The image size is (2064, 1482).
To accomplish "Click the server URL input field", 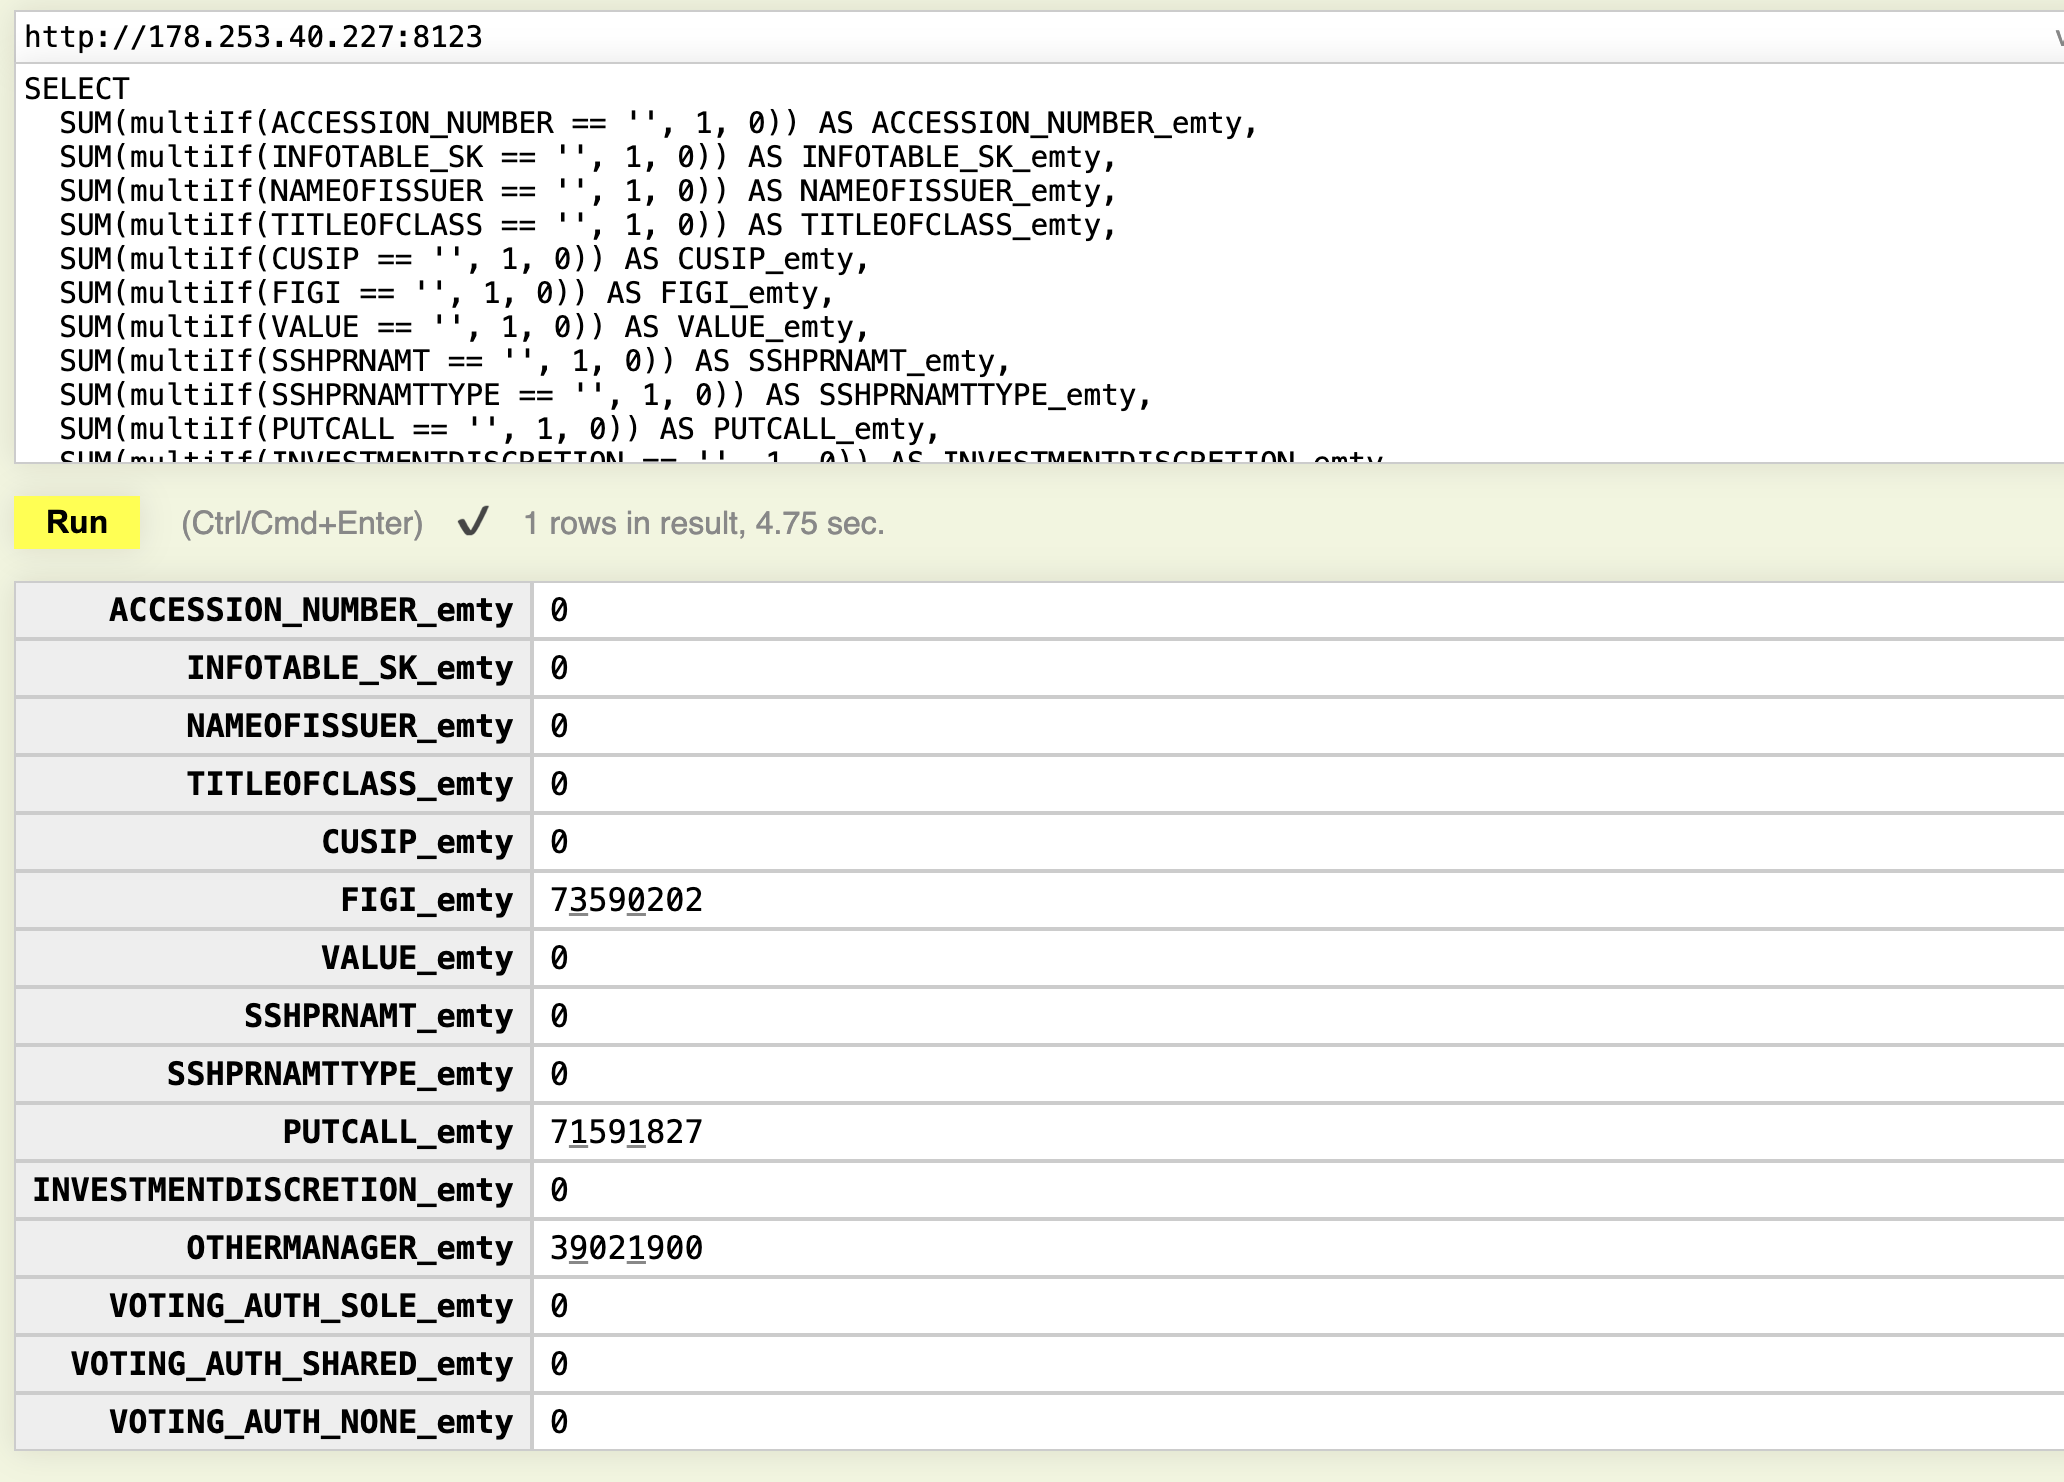I will point(1000,37).
